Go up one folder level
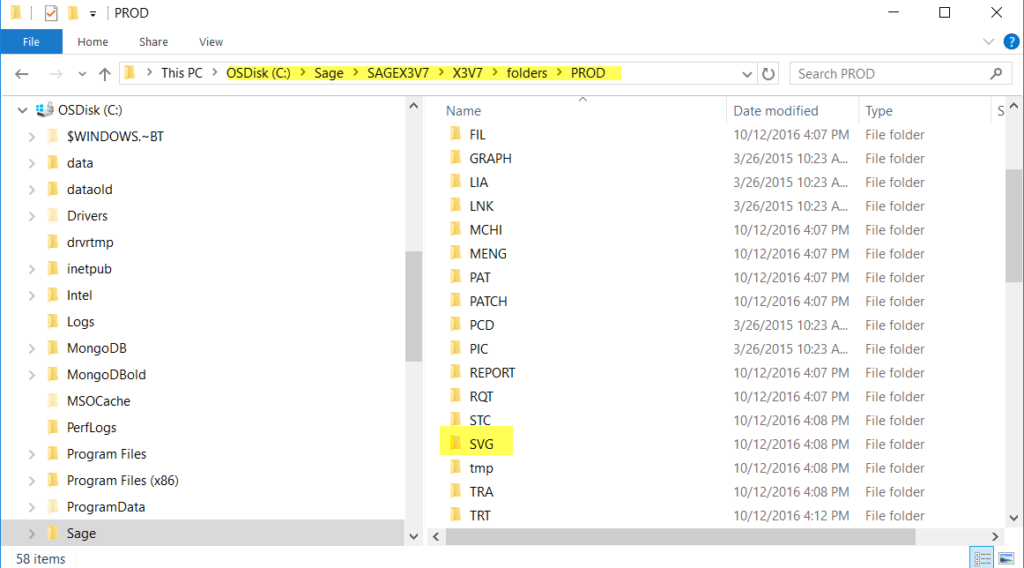 [x=104, y=74]
